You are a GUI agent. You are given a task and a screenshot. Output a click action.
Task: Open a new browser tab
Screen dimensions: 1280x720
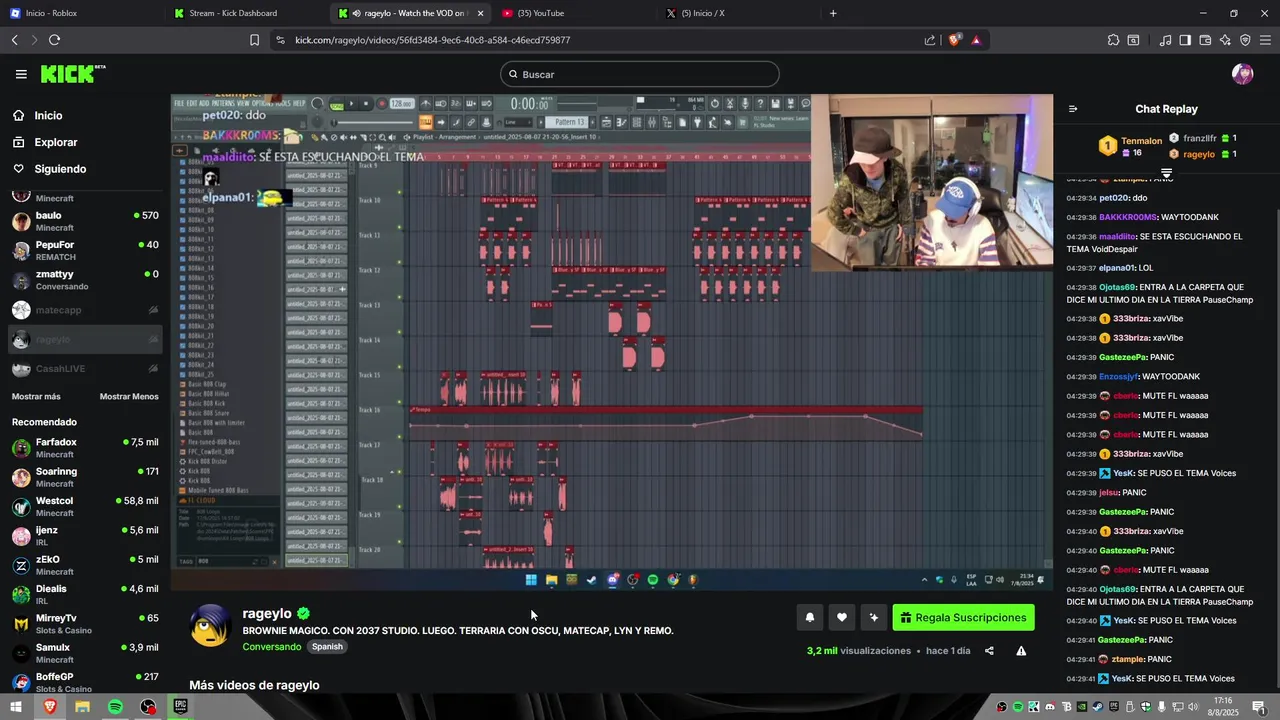coord(833,13)
